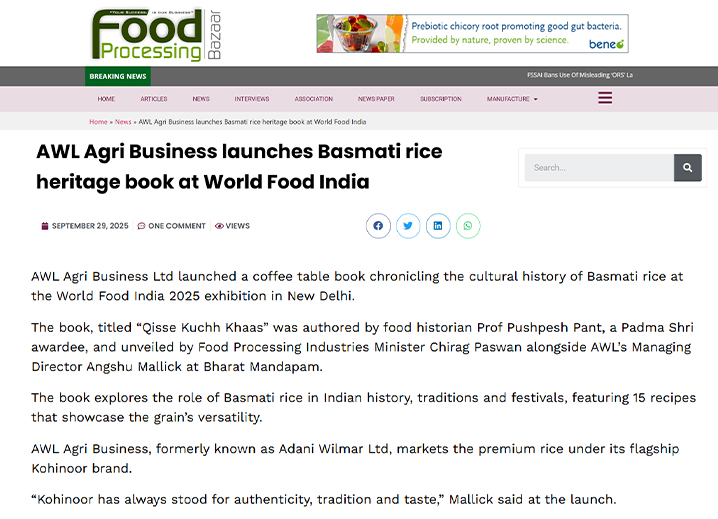Share article on LinkedIn

coord(438,226)
